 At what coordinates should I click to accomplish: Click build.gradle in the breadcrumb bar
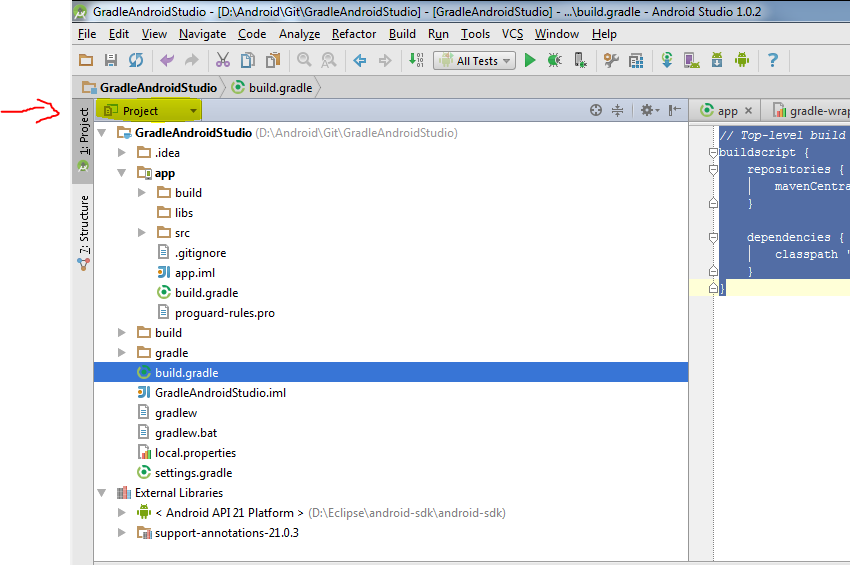[280, 87]
